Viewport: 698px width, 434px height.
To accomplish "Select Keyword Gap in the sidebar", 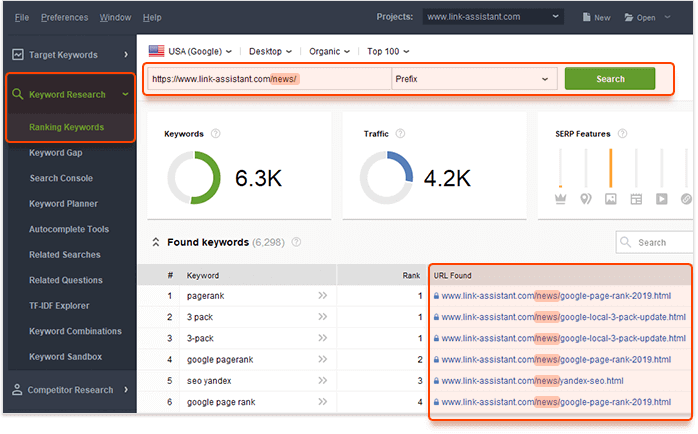I will click(x=55, y=153).
